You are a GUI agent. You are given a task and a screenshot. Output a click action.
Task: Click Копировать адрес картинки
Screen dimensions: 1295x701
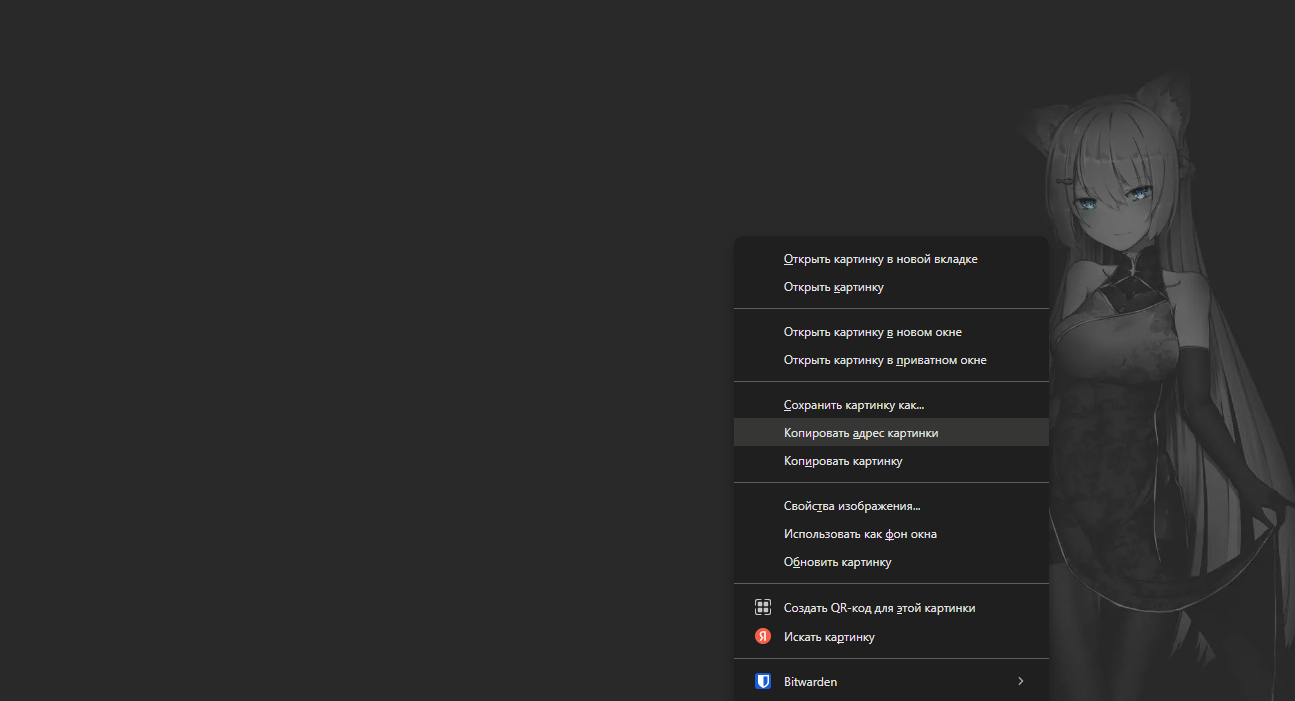891,433
